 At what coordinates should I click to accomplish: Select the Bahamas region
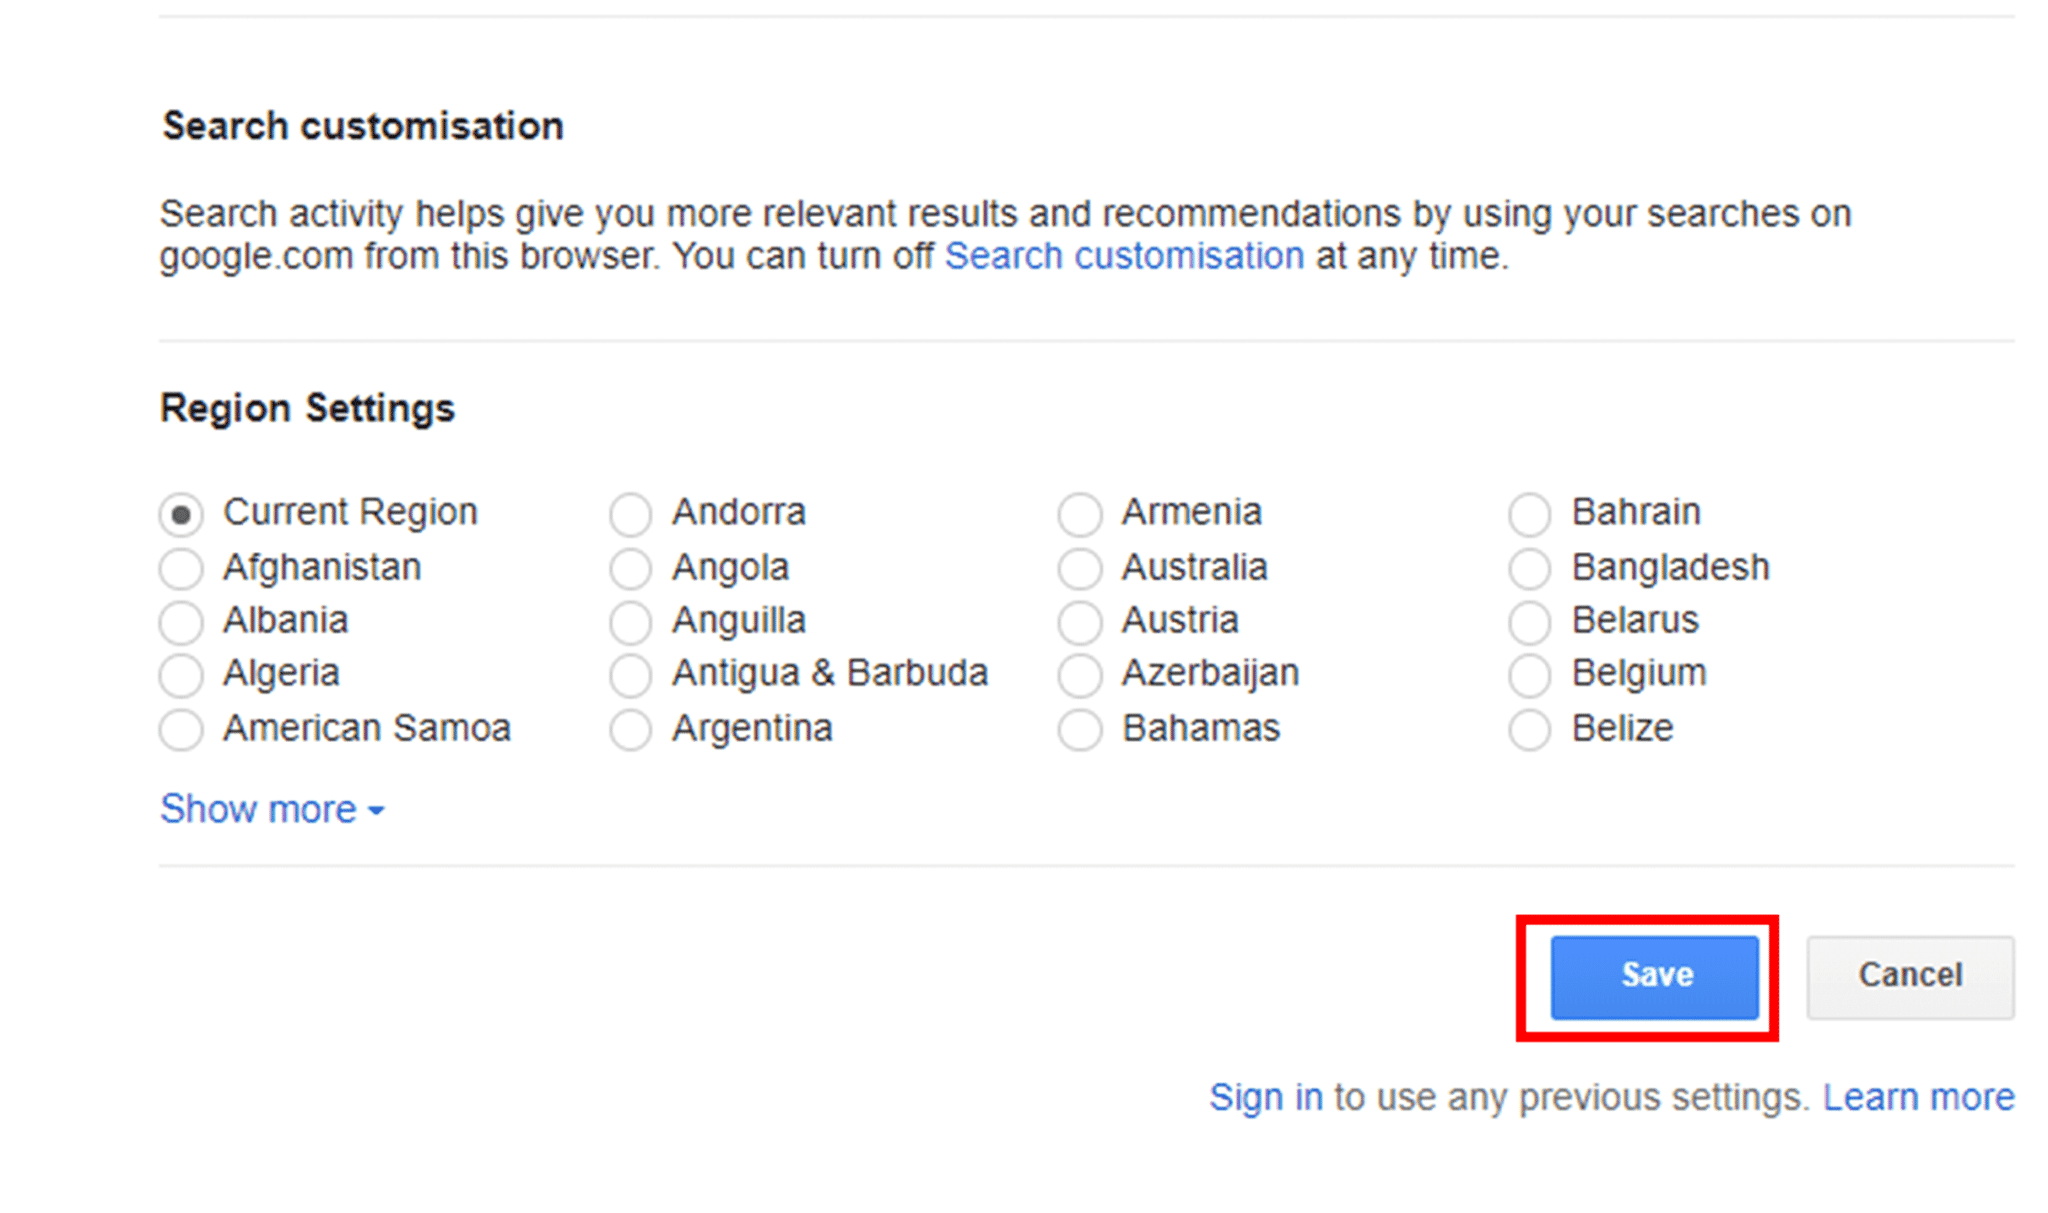1080,729
